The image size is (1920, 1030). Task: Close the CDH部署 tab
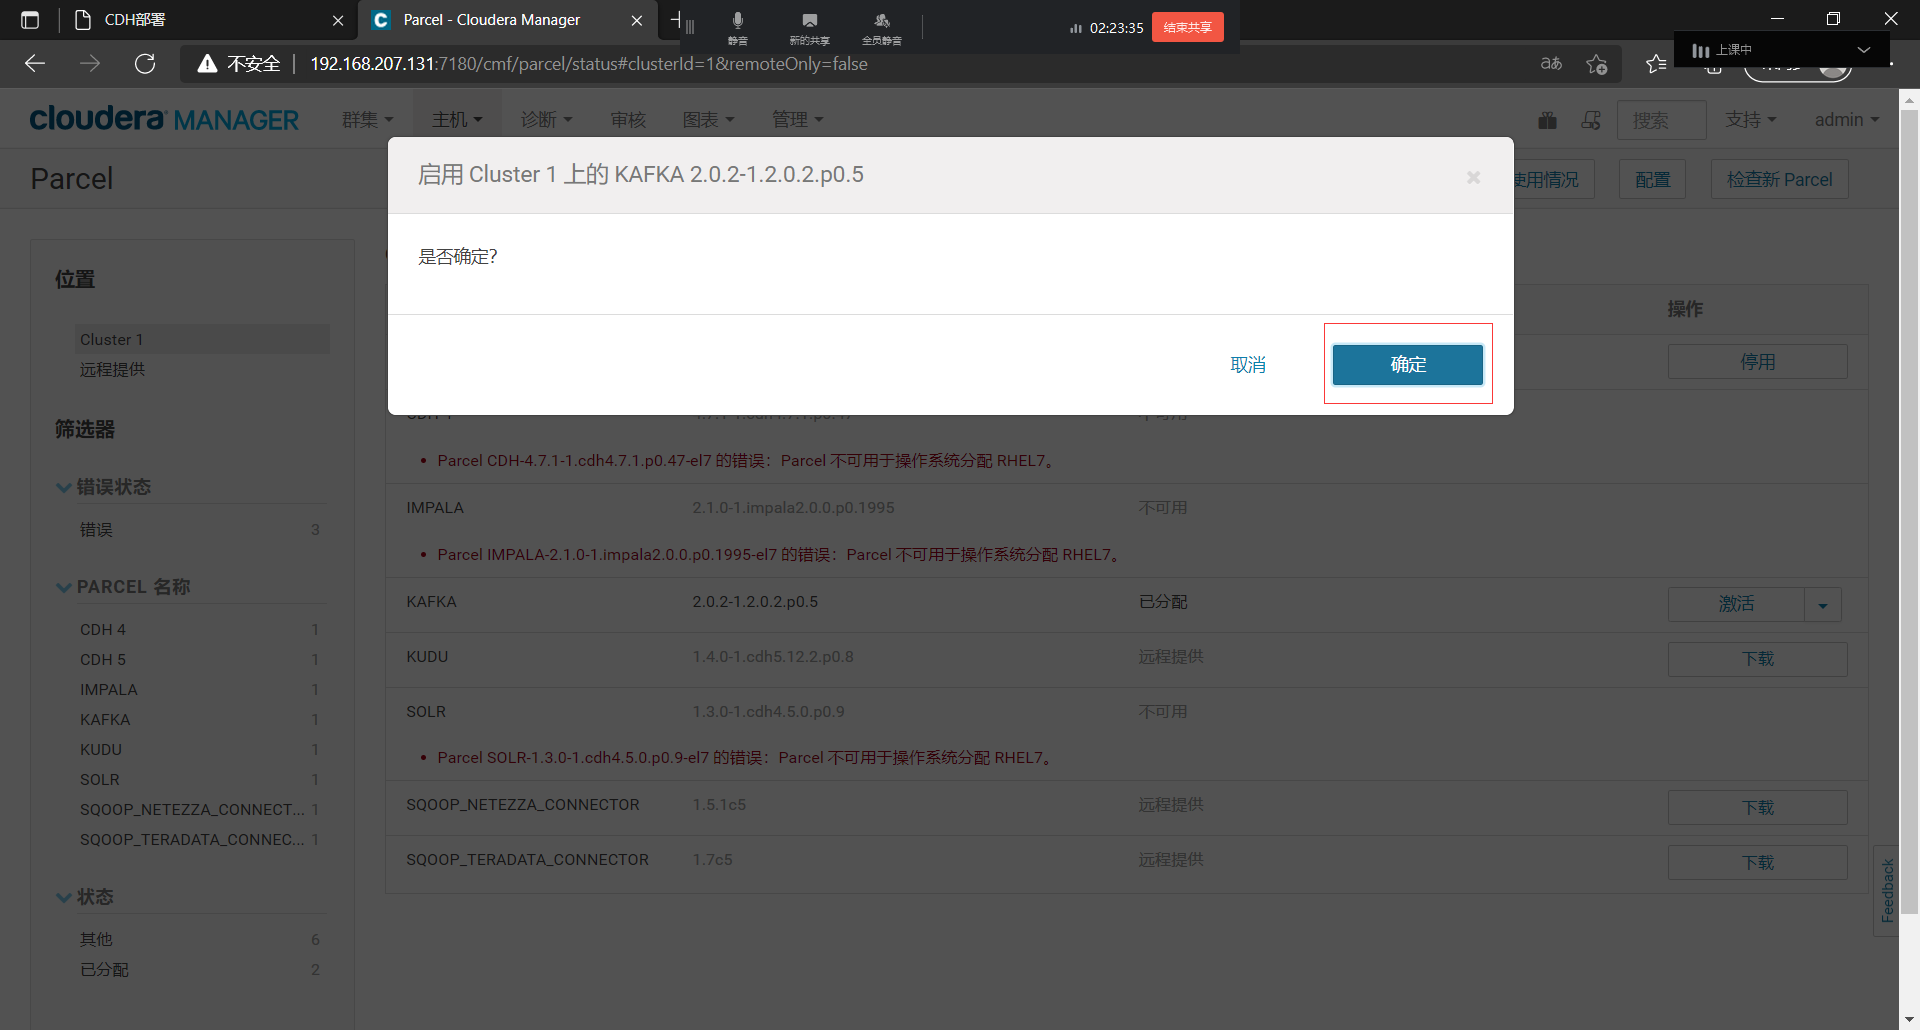click(x=338, y=20)
